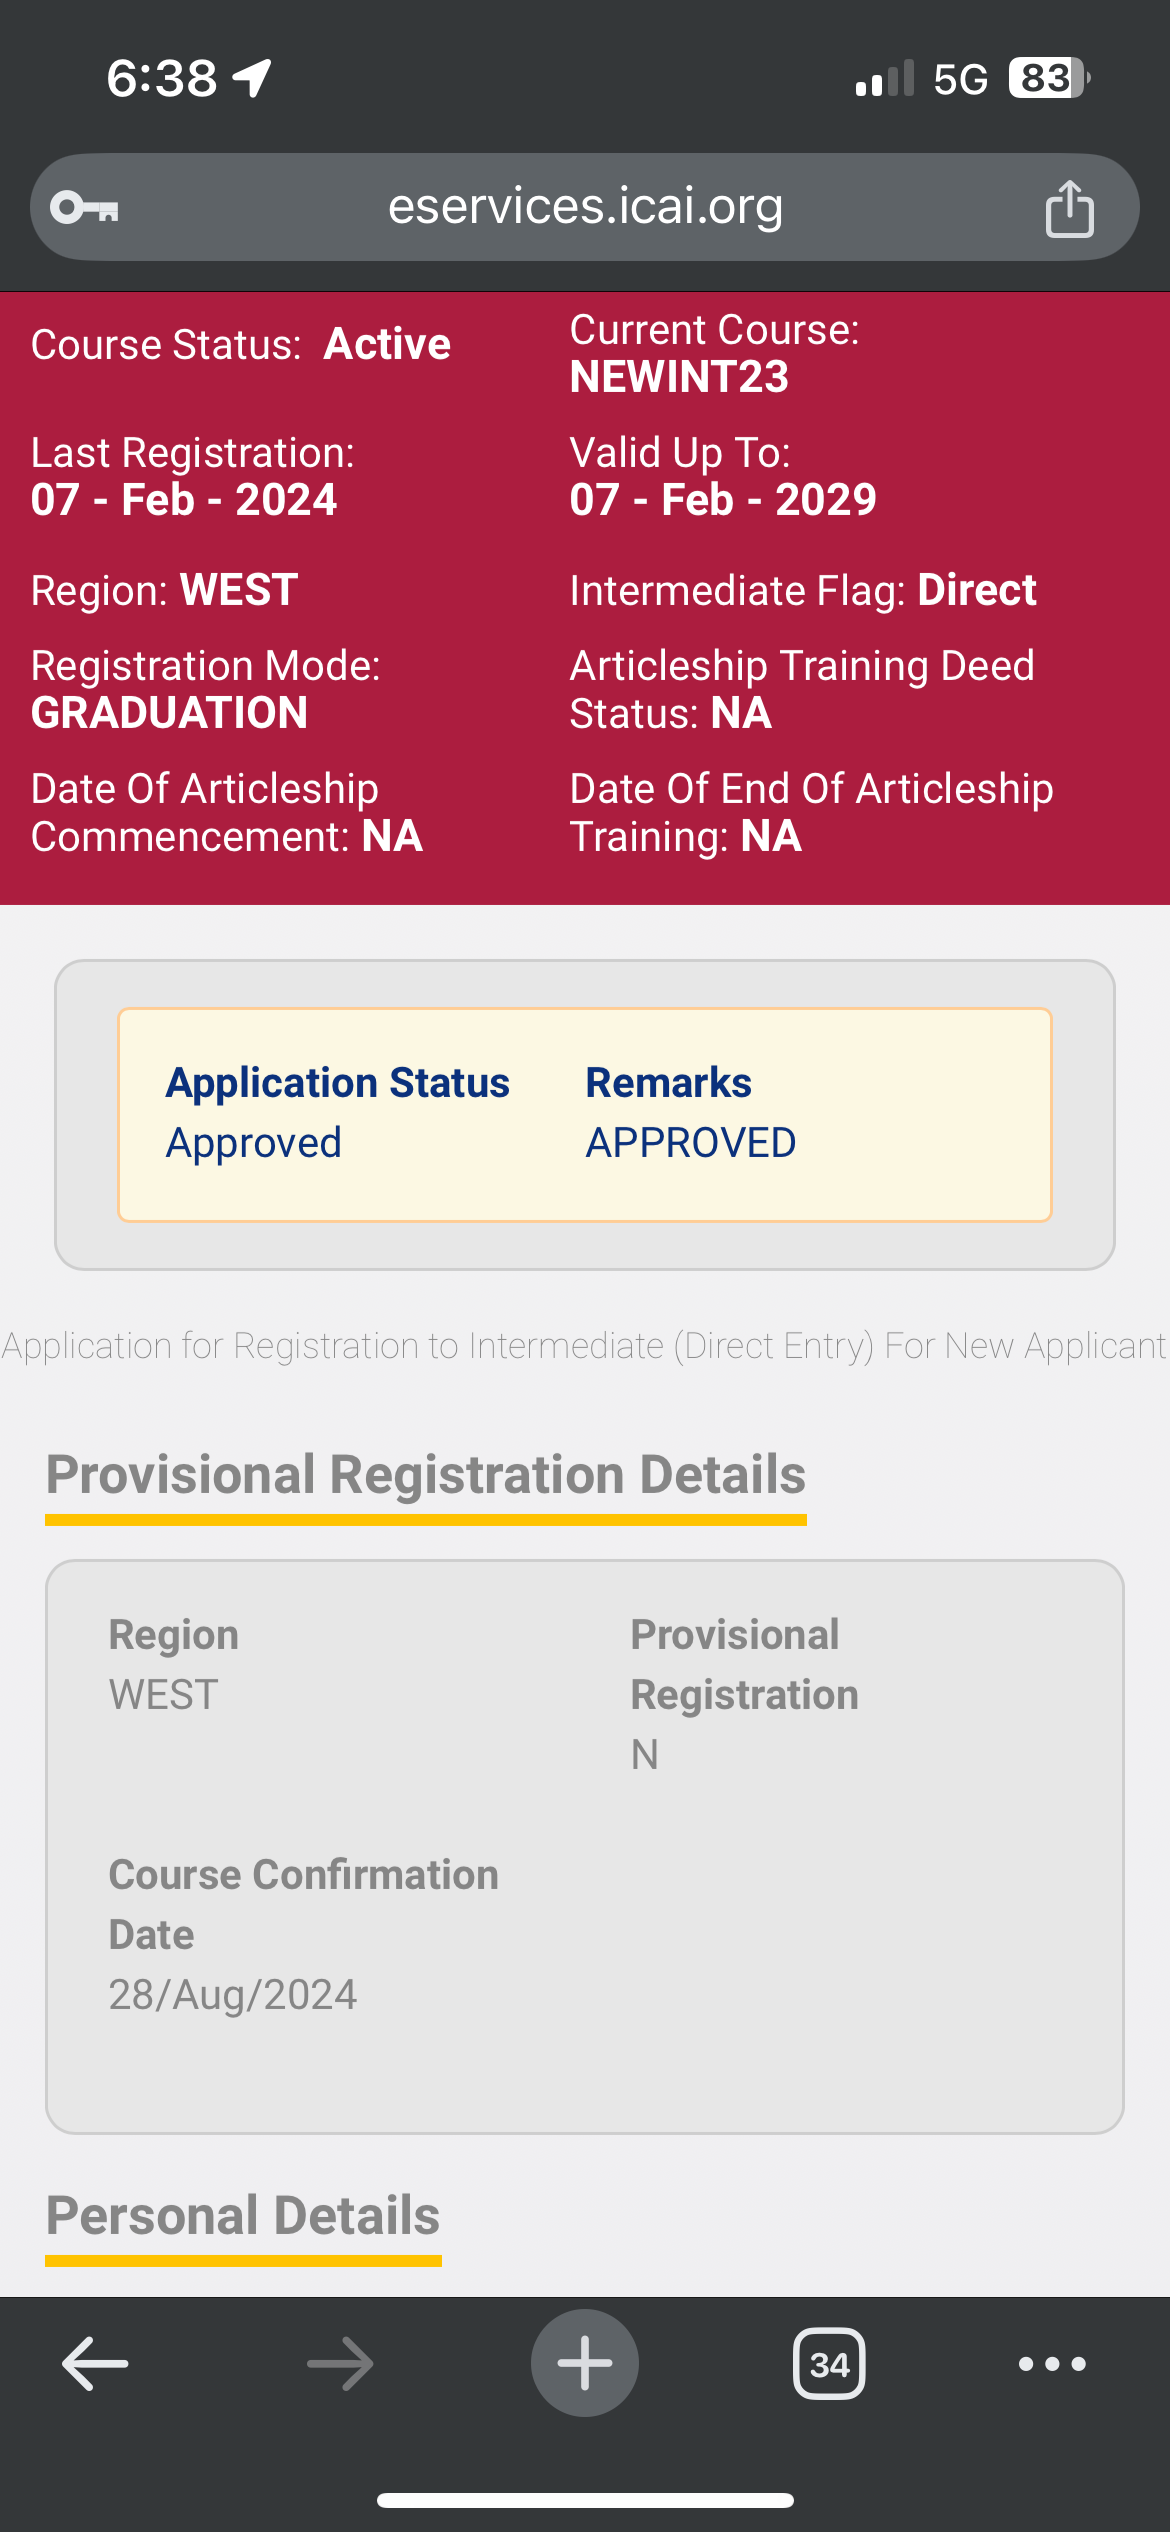
Task: Tap the Remarks APPROVED text
Action: pyautogui.click(x=691, y=1143)
